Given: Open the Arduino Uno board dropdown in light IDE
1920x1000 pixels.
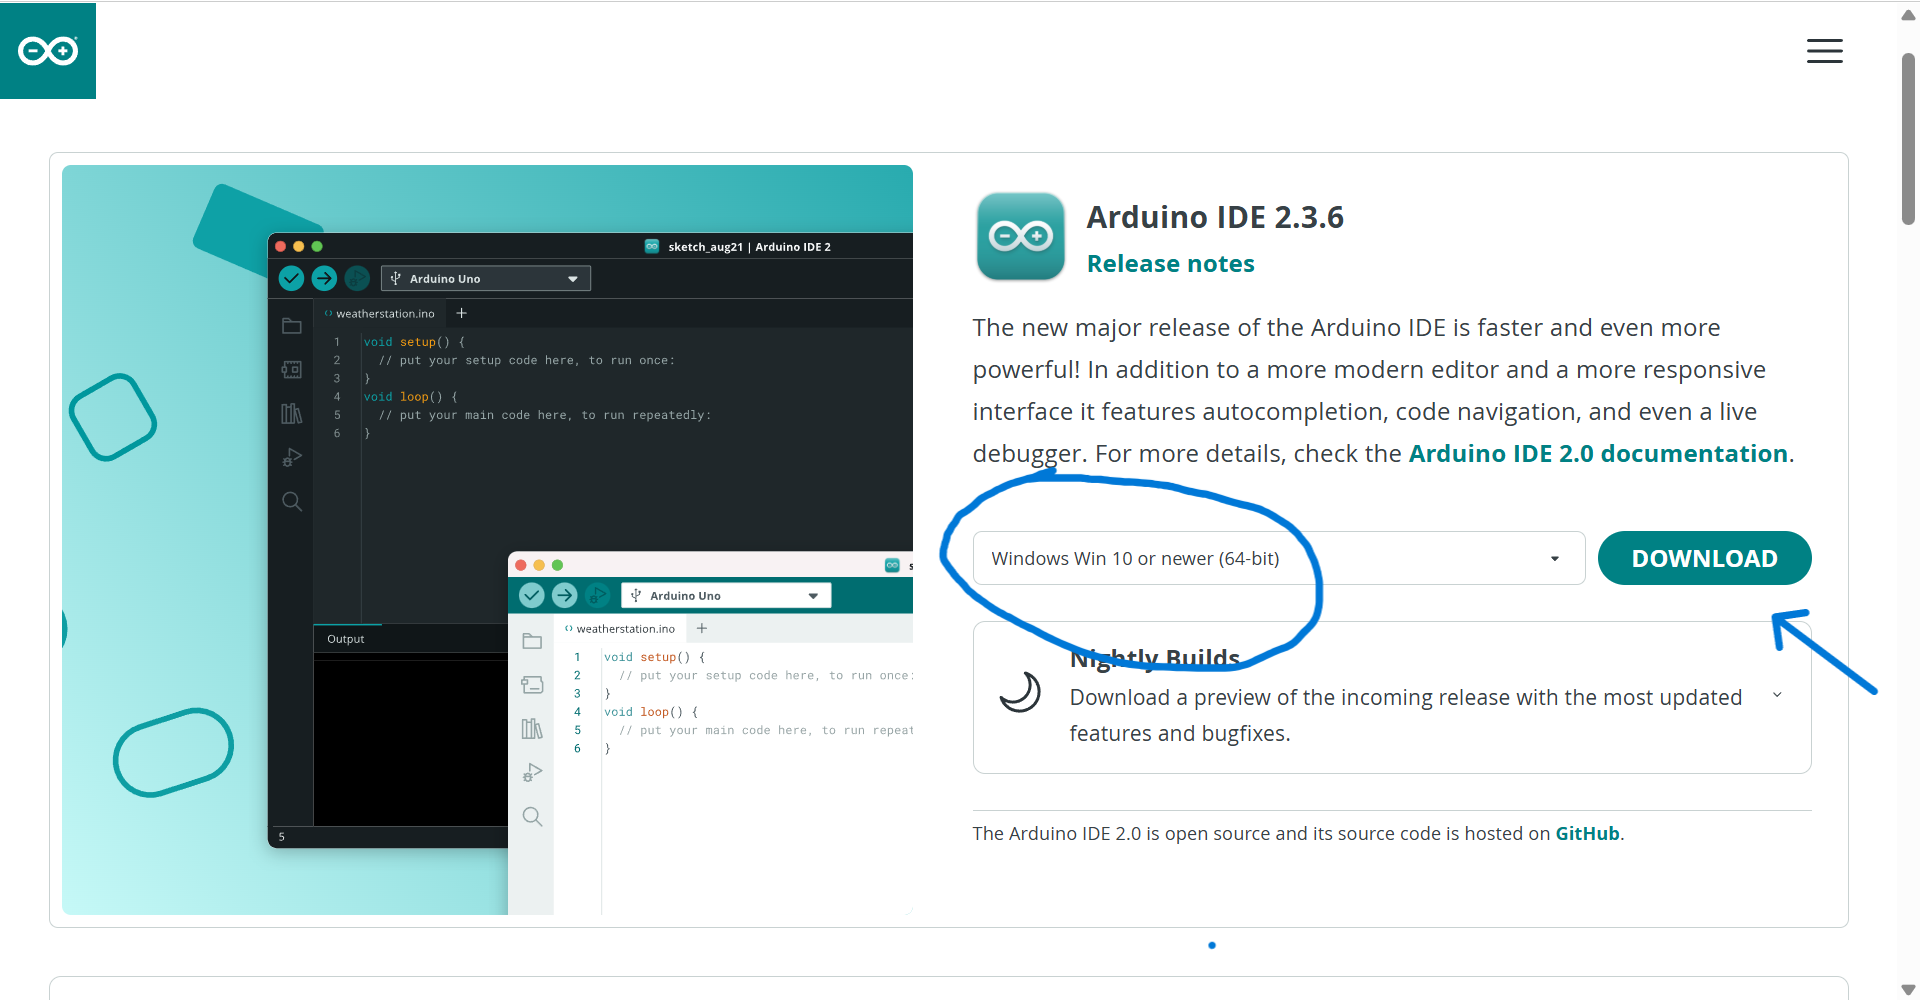Looking at the screenshot, I should point(726,595).
